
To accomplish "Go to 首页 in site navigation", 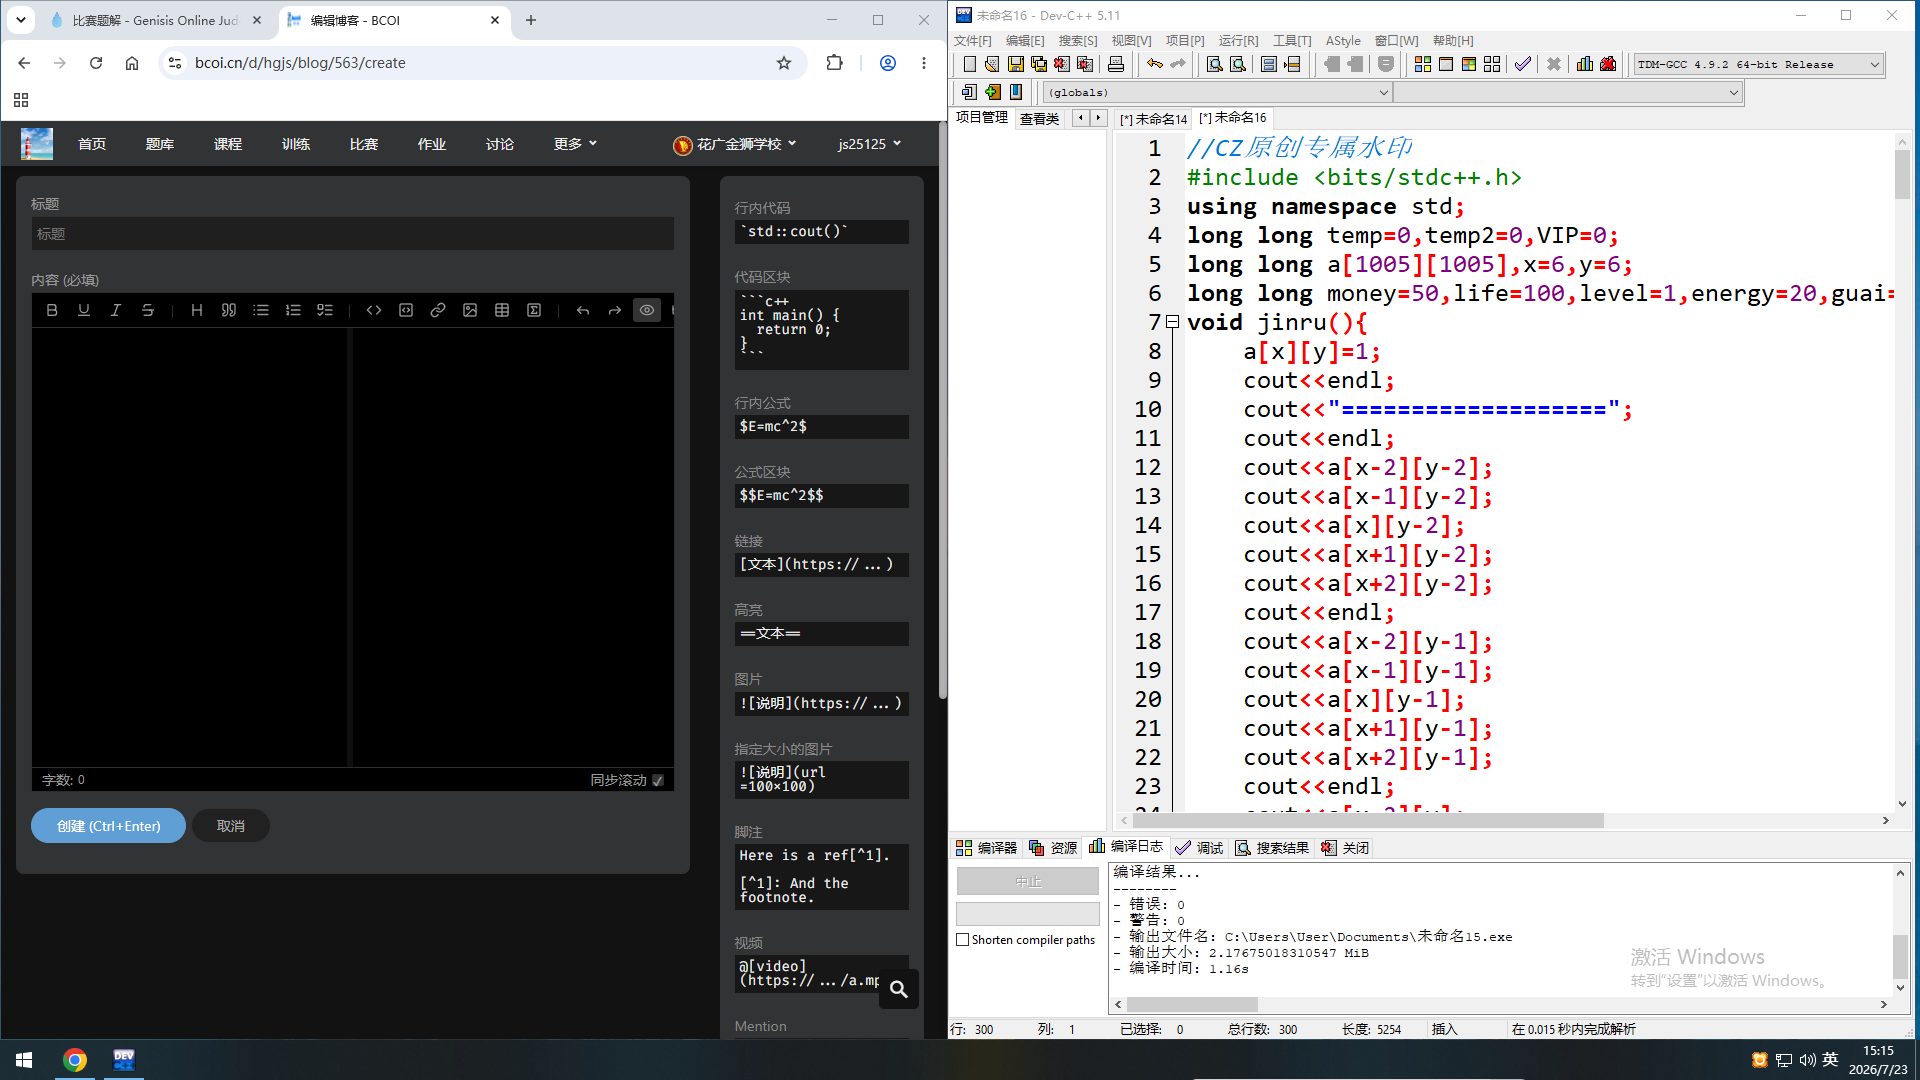I will 92,144.
